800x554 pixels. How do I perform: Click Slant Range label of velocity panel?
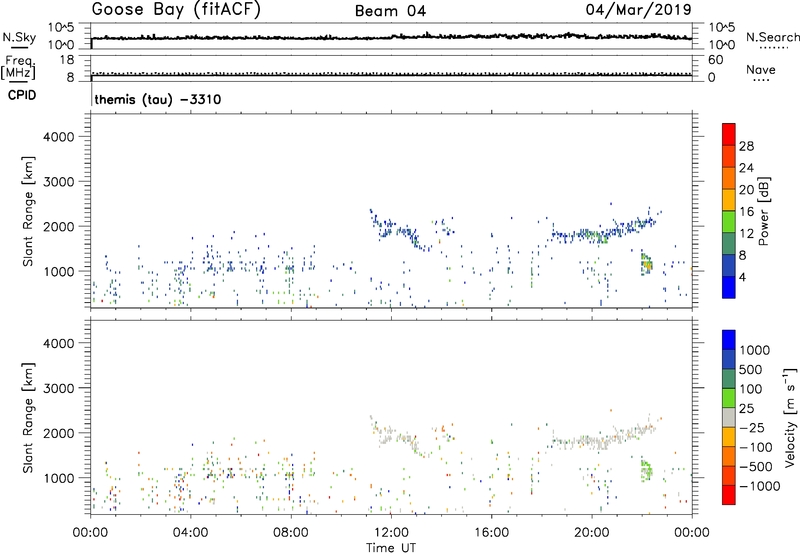[x=28, y=418]
